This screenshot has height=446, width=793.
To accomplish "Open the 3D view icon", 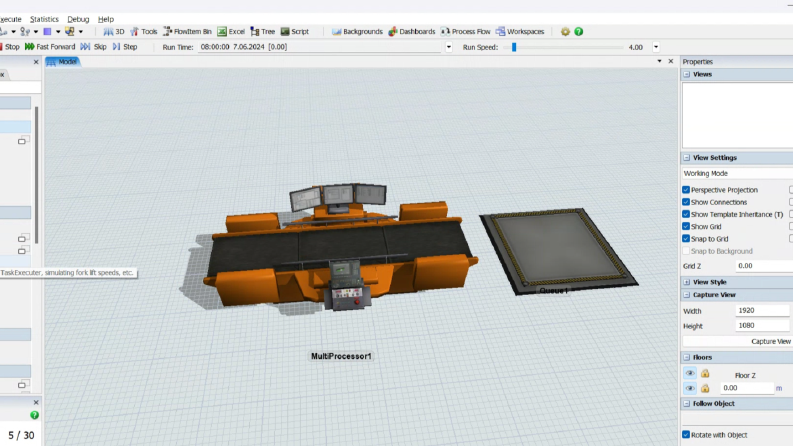I will (x=114, y=31).
